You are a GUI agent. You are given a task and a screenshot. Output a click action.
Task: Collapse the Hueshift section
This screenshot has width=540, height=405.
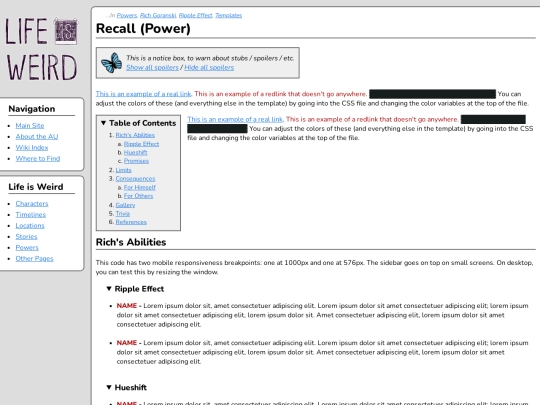pyautogui.click(x=109, y=387)
